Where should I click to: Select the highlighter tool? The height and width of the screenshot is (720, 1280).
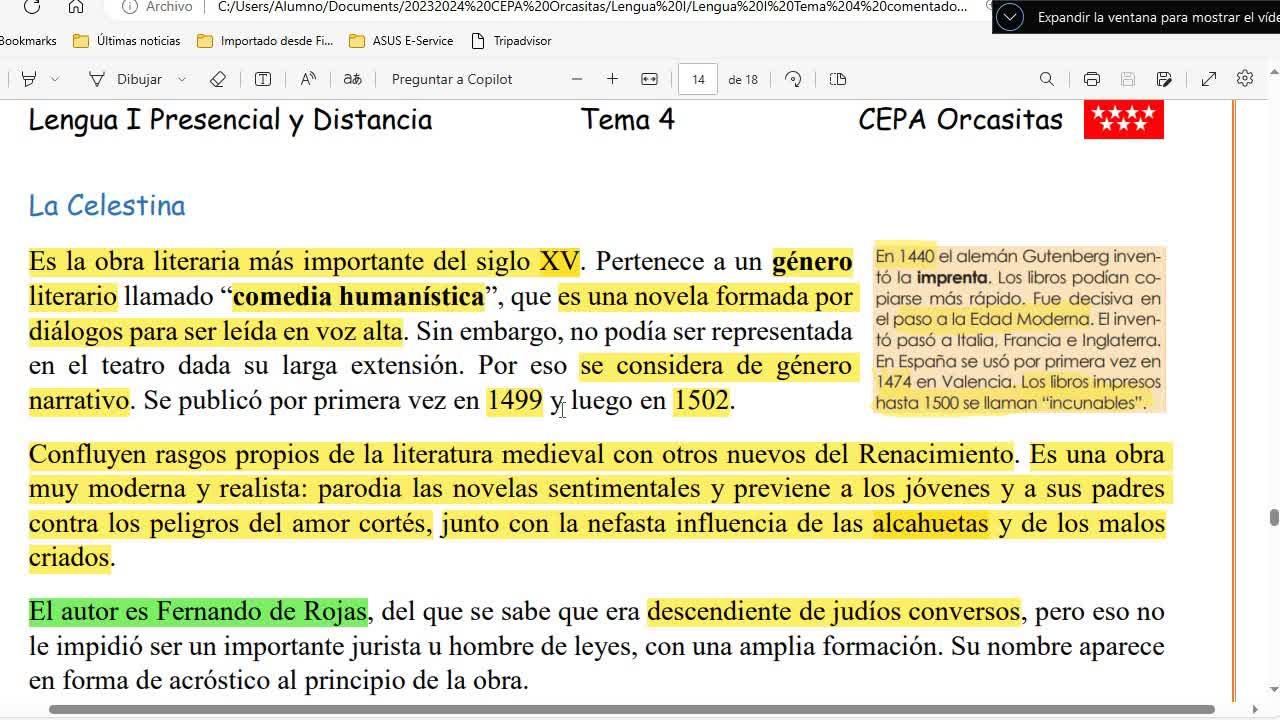click(29, 79)
